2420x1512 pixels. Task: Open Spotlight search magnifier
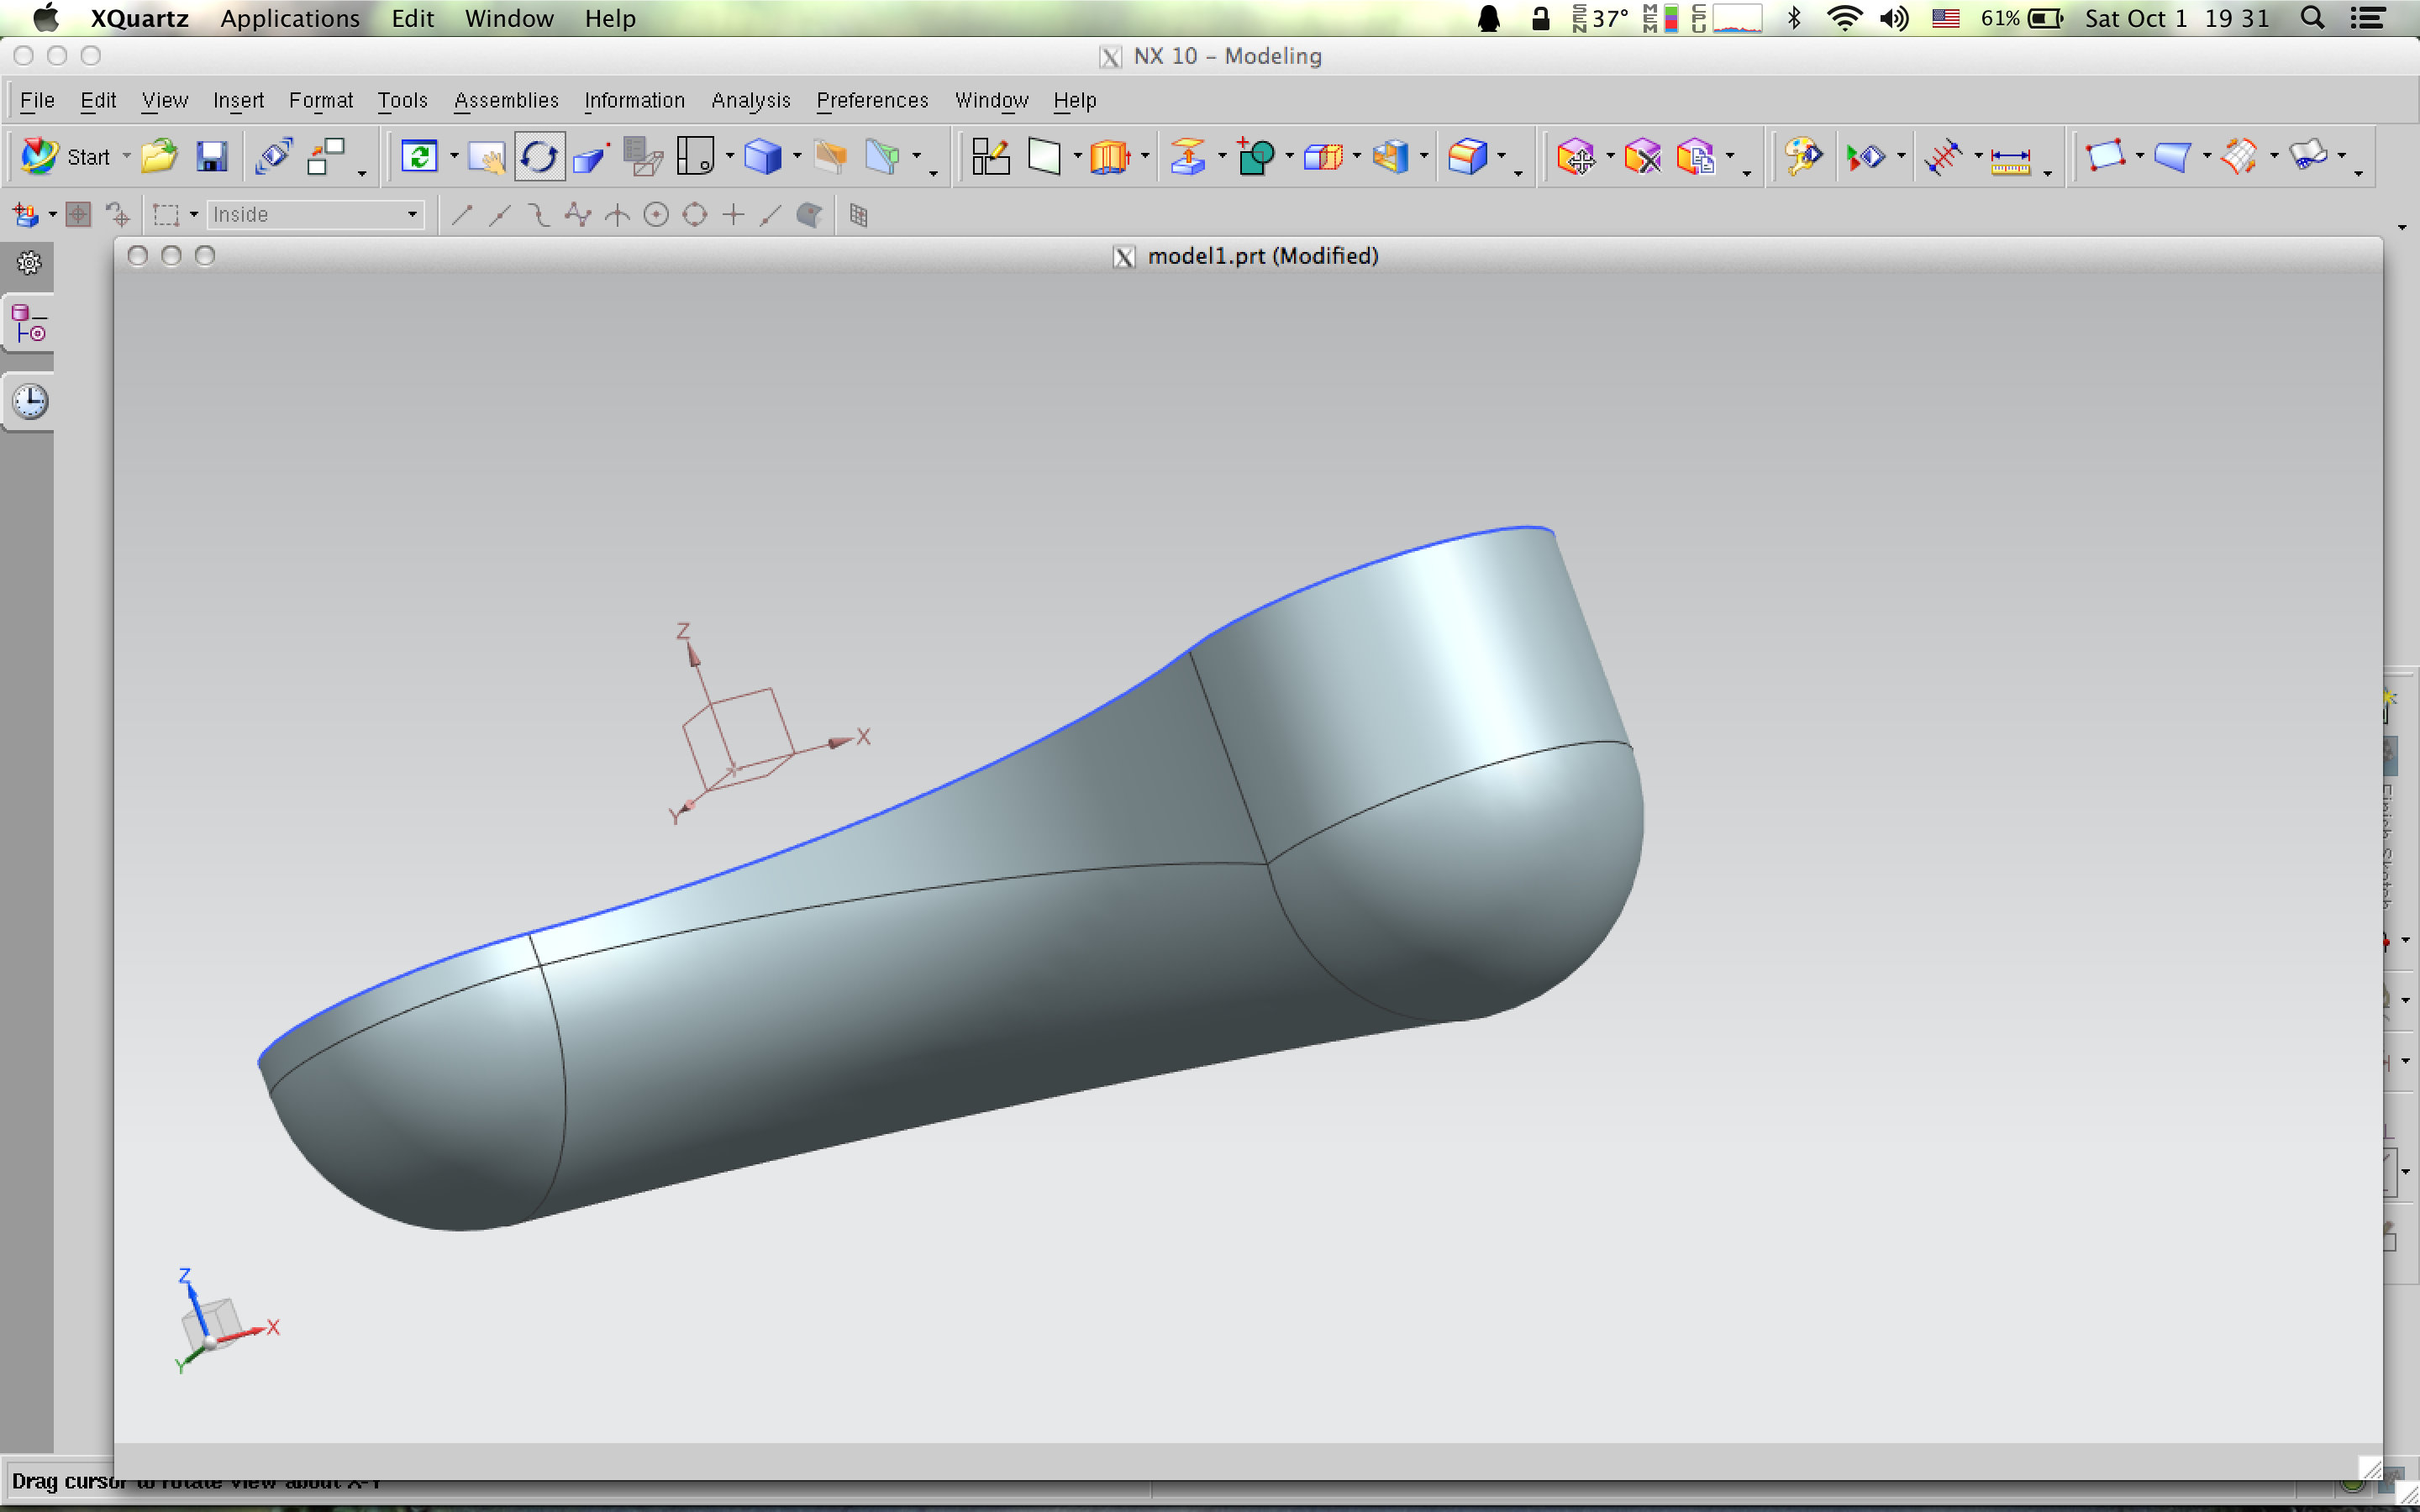pos(2312,18)
